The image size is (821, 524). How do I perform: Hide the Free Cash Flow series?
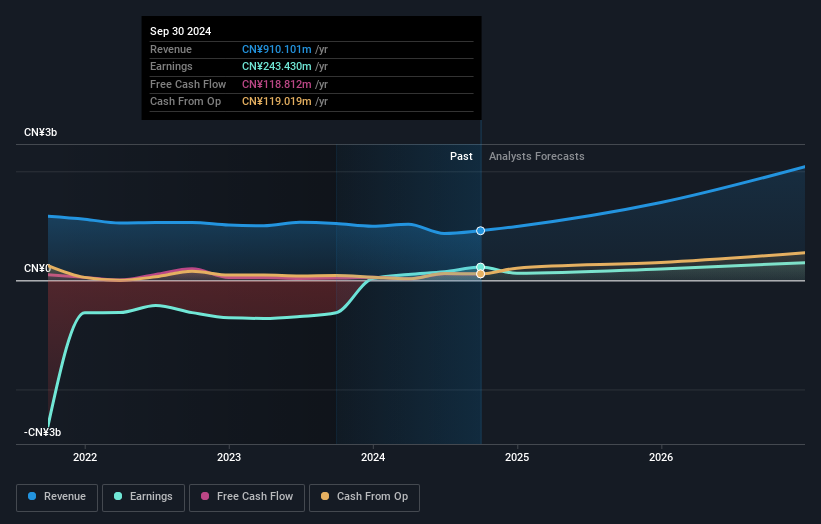[246, 497]
